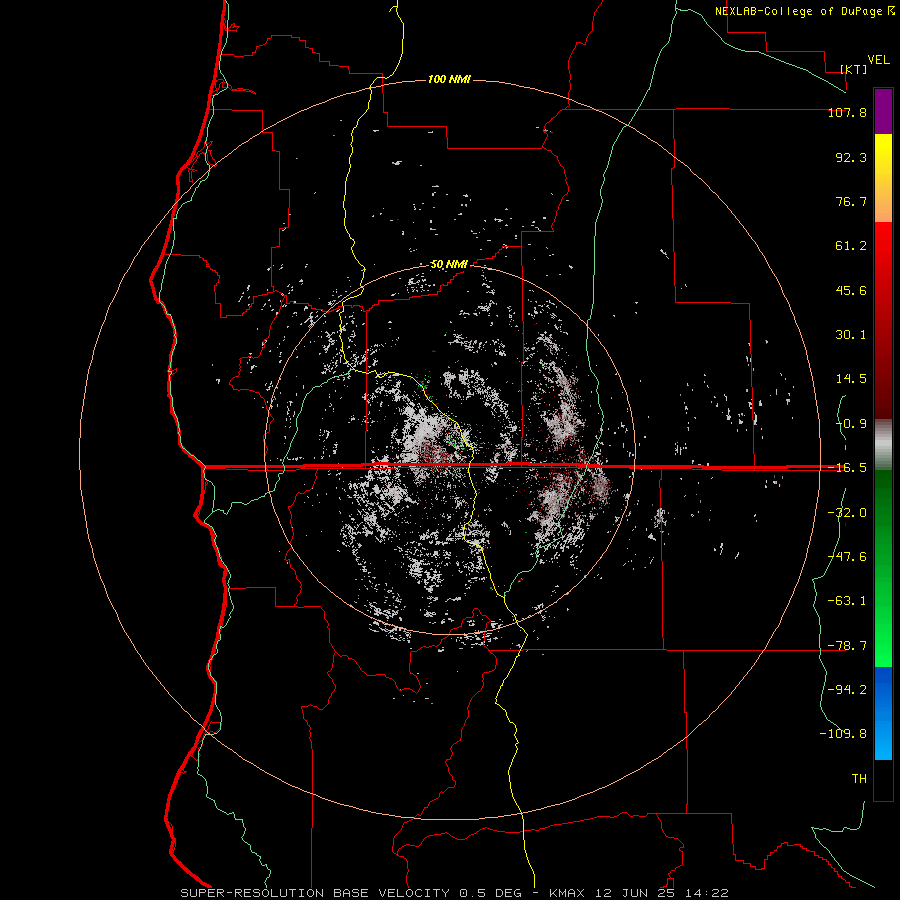Viewport: 900px width, 900px height.
Task: Click the -109.8 velocity scale value
Action: coord(843,734)
